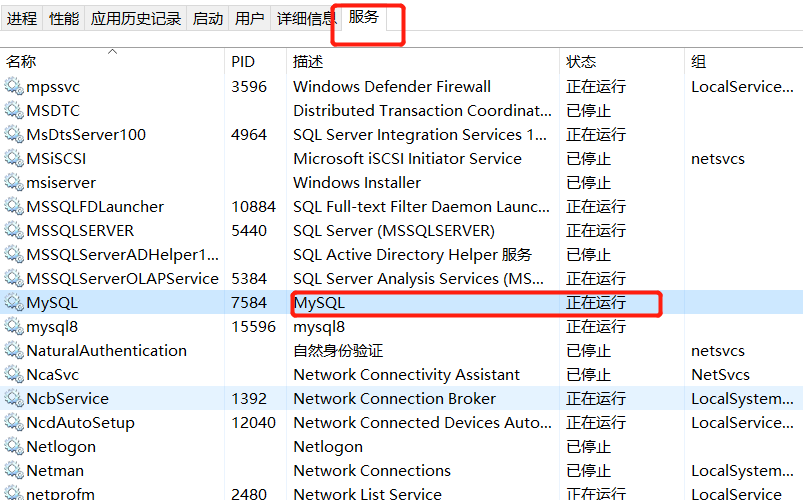Viewport: 803px width, 500px height.
Task: Switch to the 进程 tab
Action: click(x=22, y=19)
